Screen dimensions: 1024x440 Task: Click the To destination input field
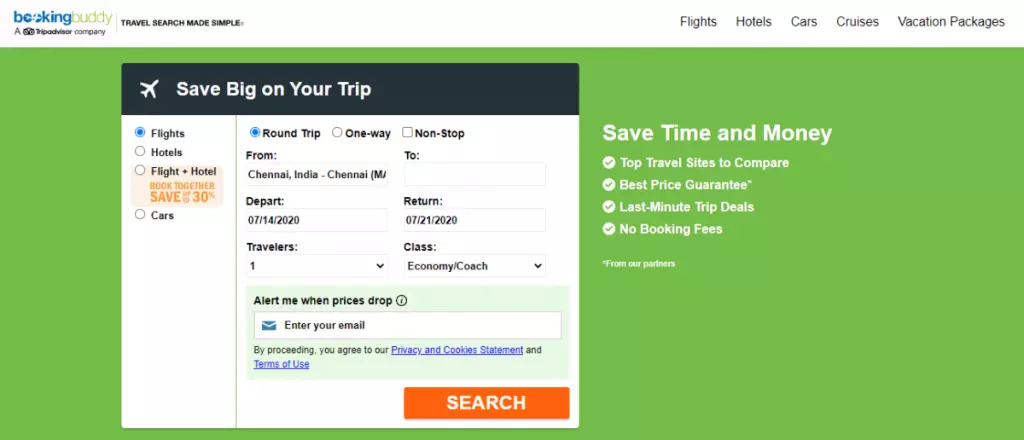475,175
